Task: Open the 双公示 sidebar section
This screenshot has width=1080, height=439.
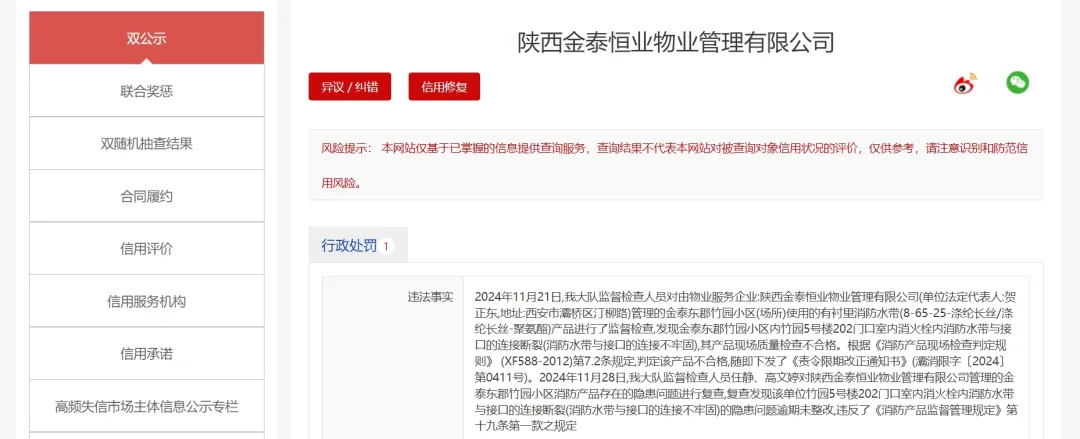Action: click(147, 38)
